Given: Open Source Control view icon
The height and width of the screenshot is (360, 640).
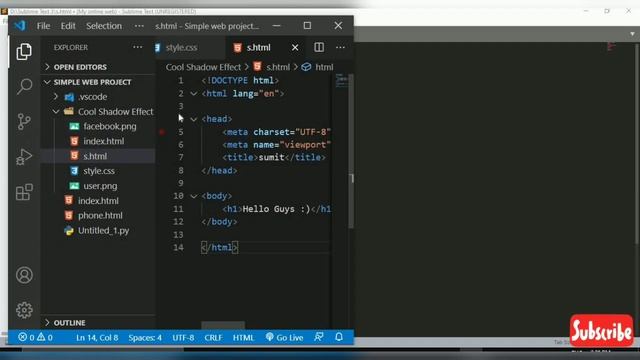Looking at the screenshot, I should (24, 122).
